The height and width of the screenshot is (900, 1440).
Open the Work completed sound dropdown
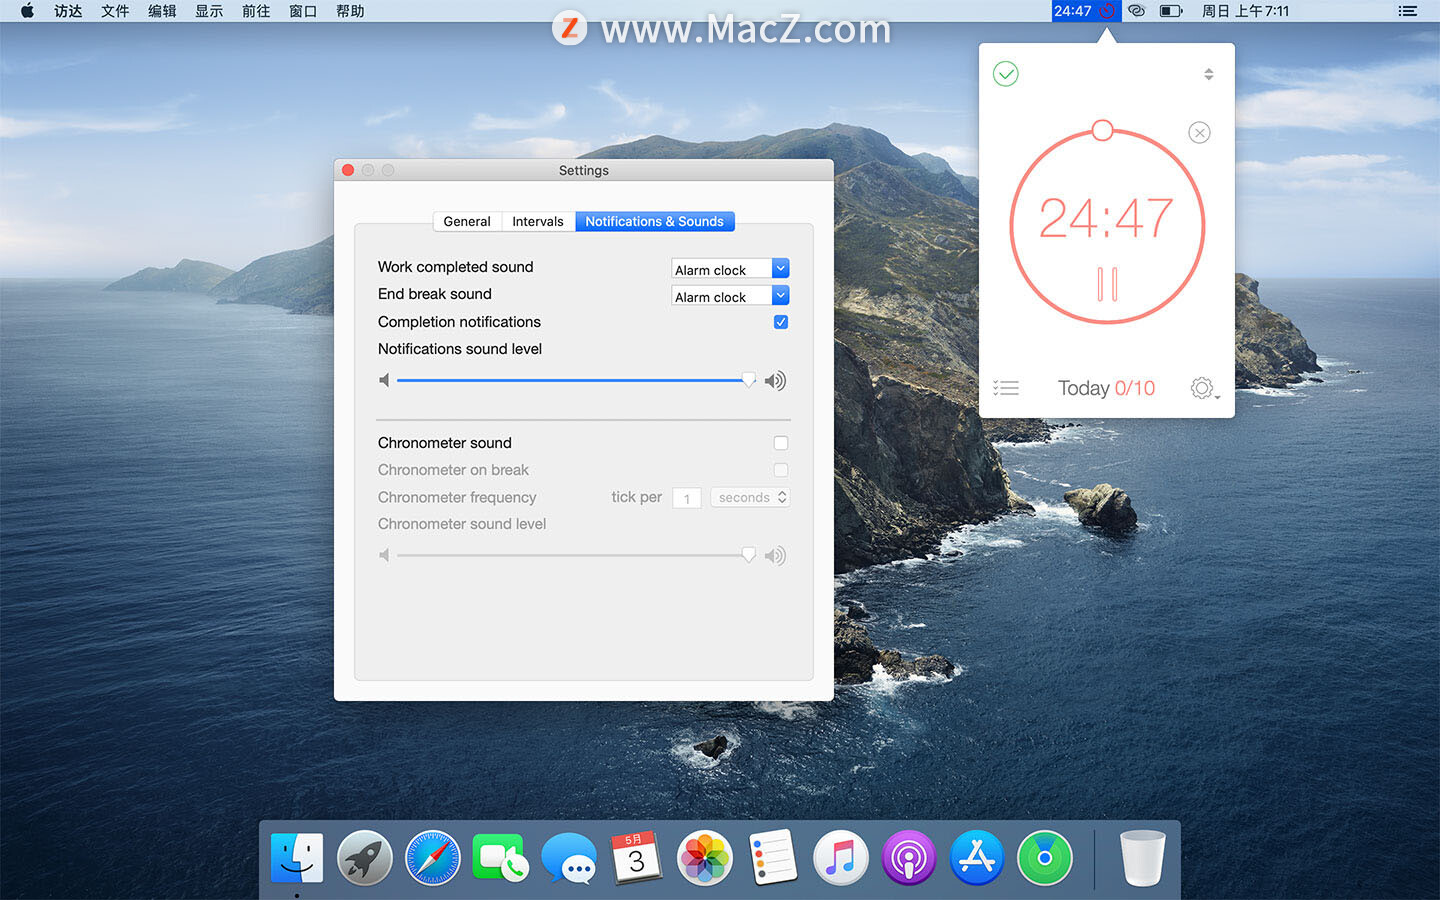point(730,269)
